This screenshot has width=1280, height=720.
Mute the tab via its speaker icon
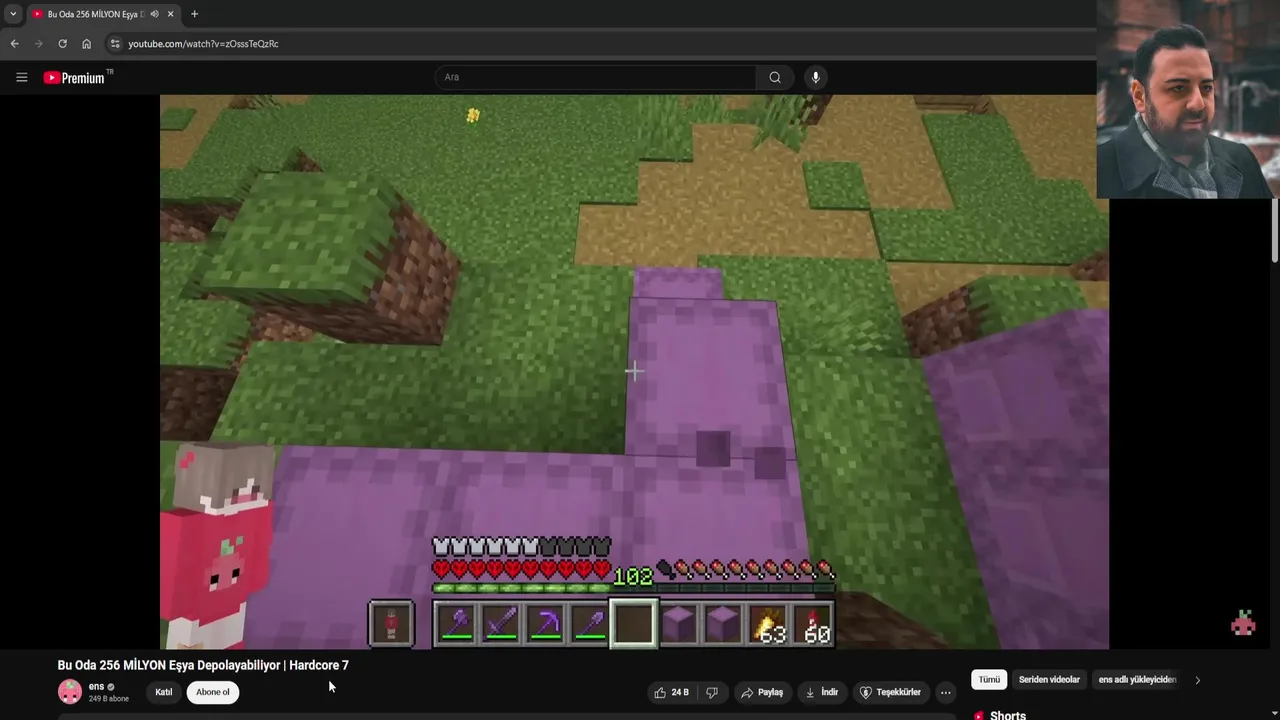[154, 14]
